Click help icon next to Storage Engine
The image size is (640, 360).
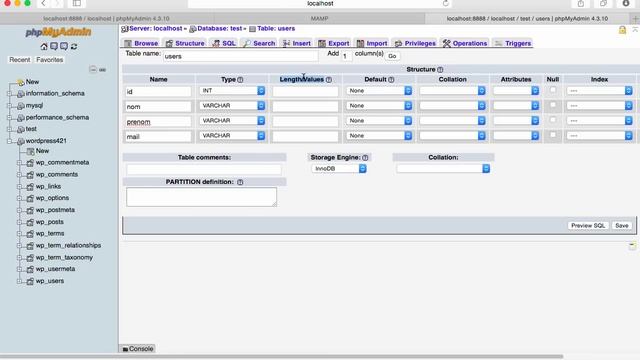click(365, 158)
